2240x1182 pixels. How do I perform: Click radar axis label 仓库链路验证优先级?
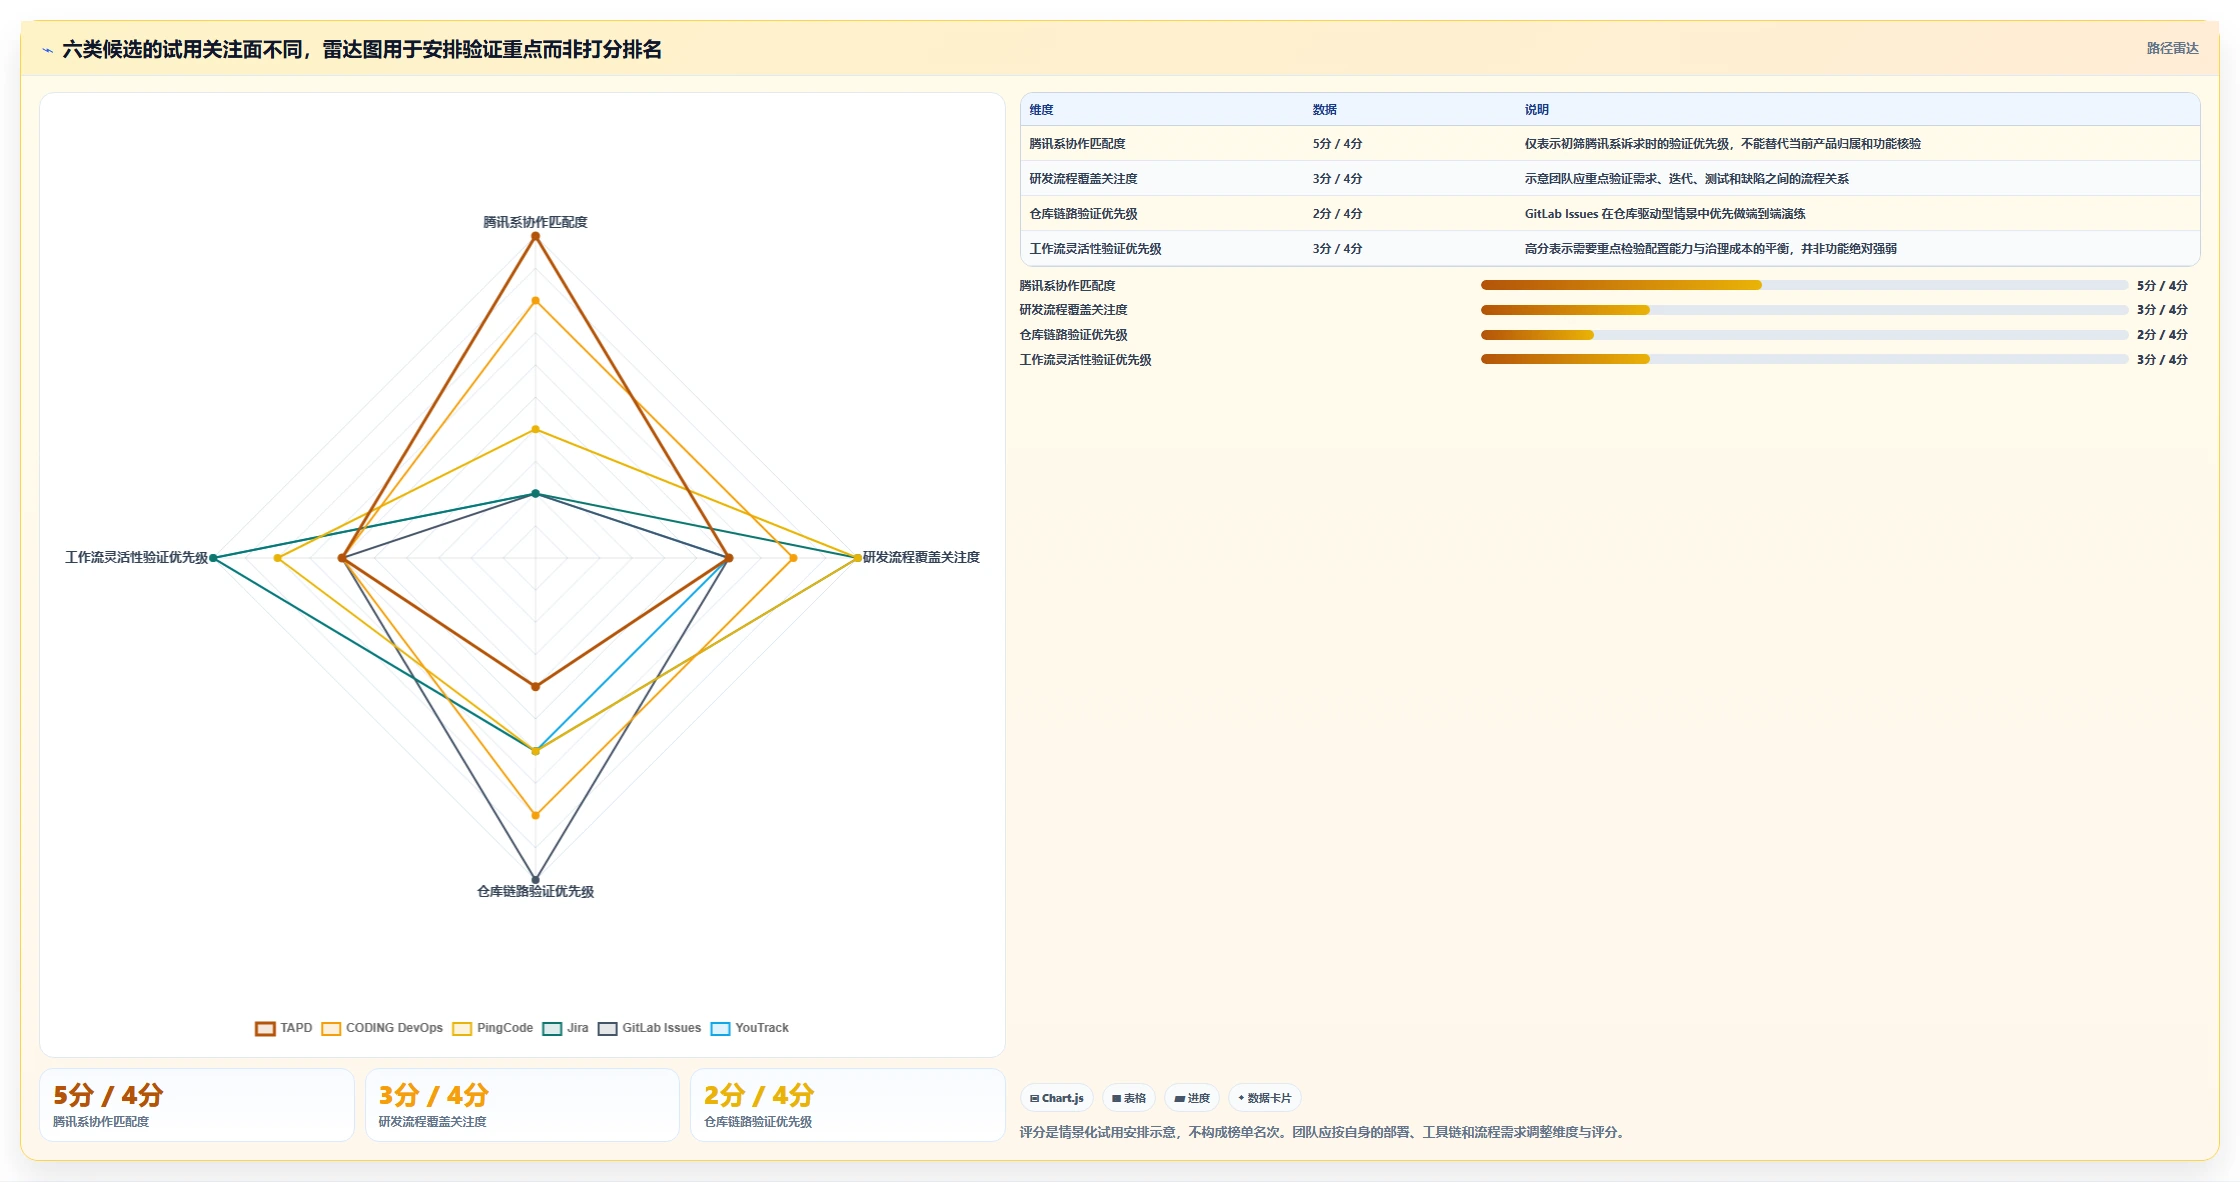coord(535,891)
